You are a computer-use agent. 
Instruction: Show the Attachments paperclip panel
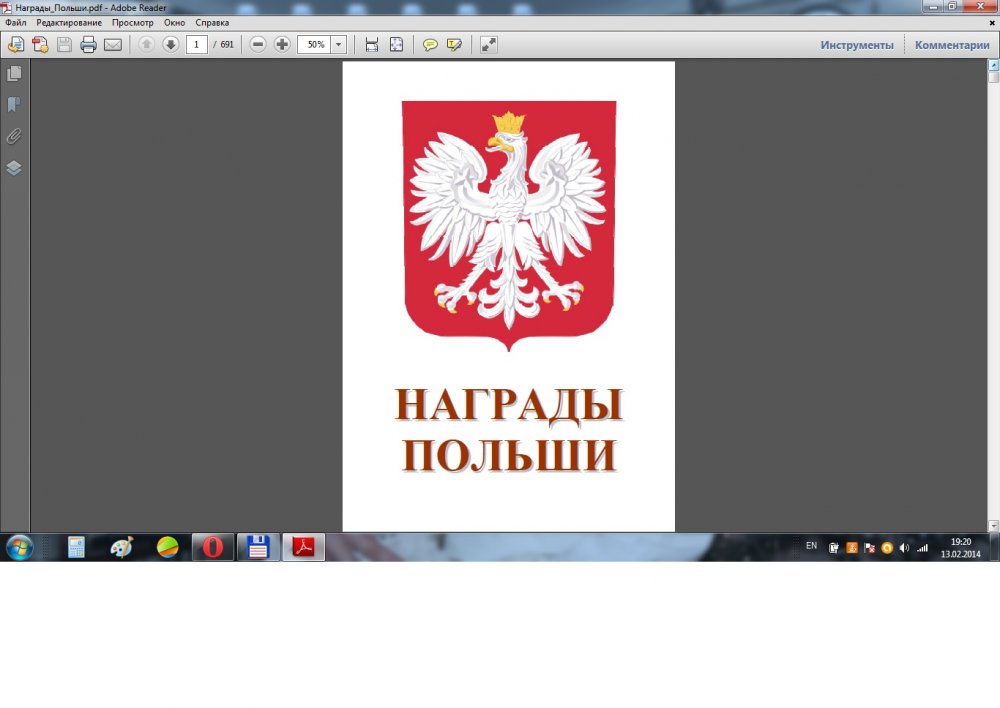[x=14, y=136]
